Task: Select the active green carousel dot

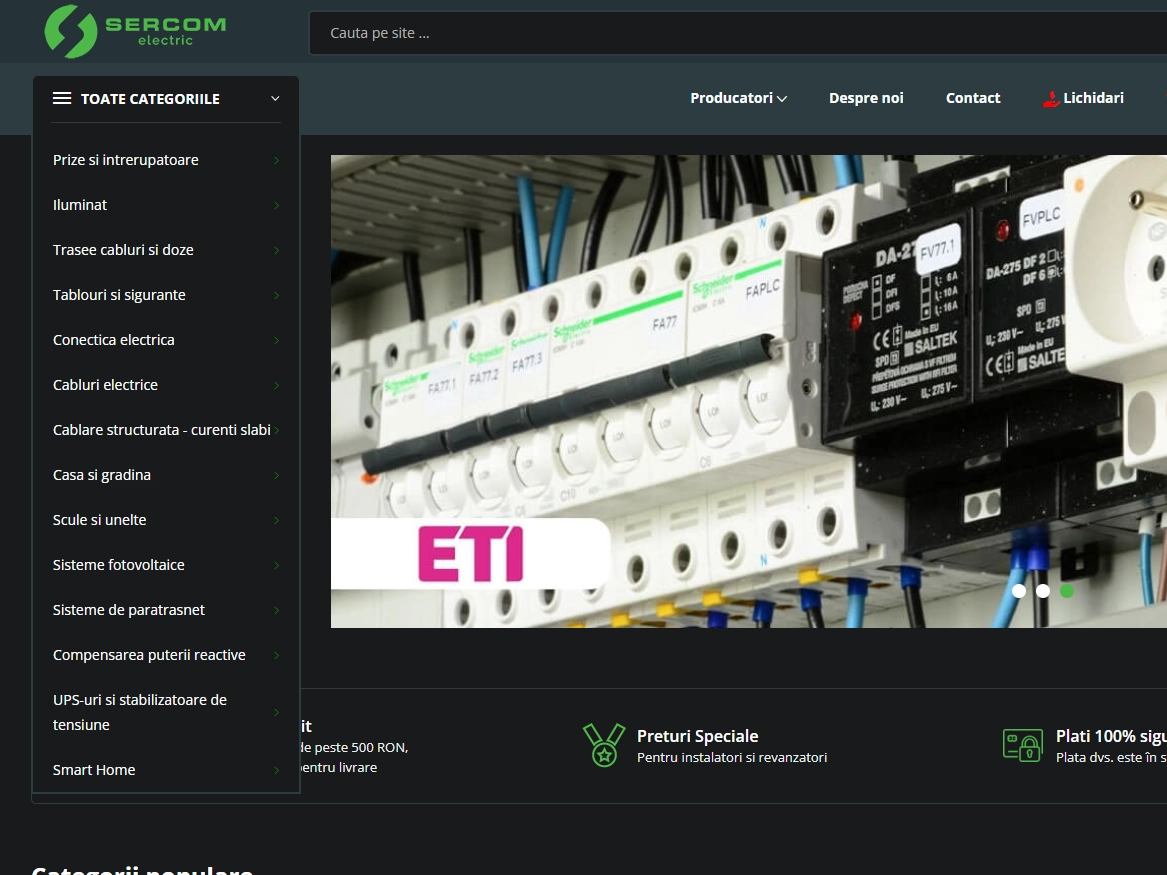Action: (1067, 591)
